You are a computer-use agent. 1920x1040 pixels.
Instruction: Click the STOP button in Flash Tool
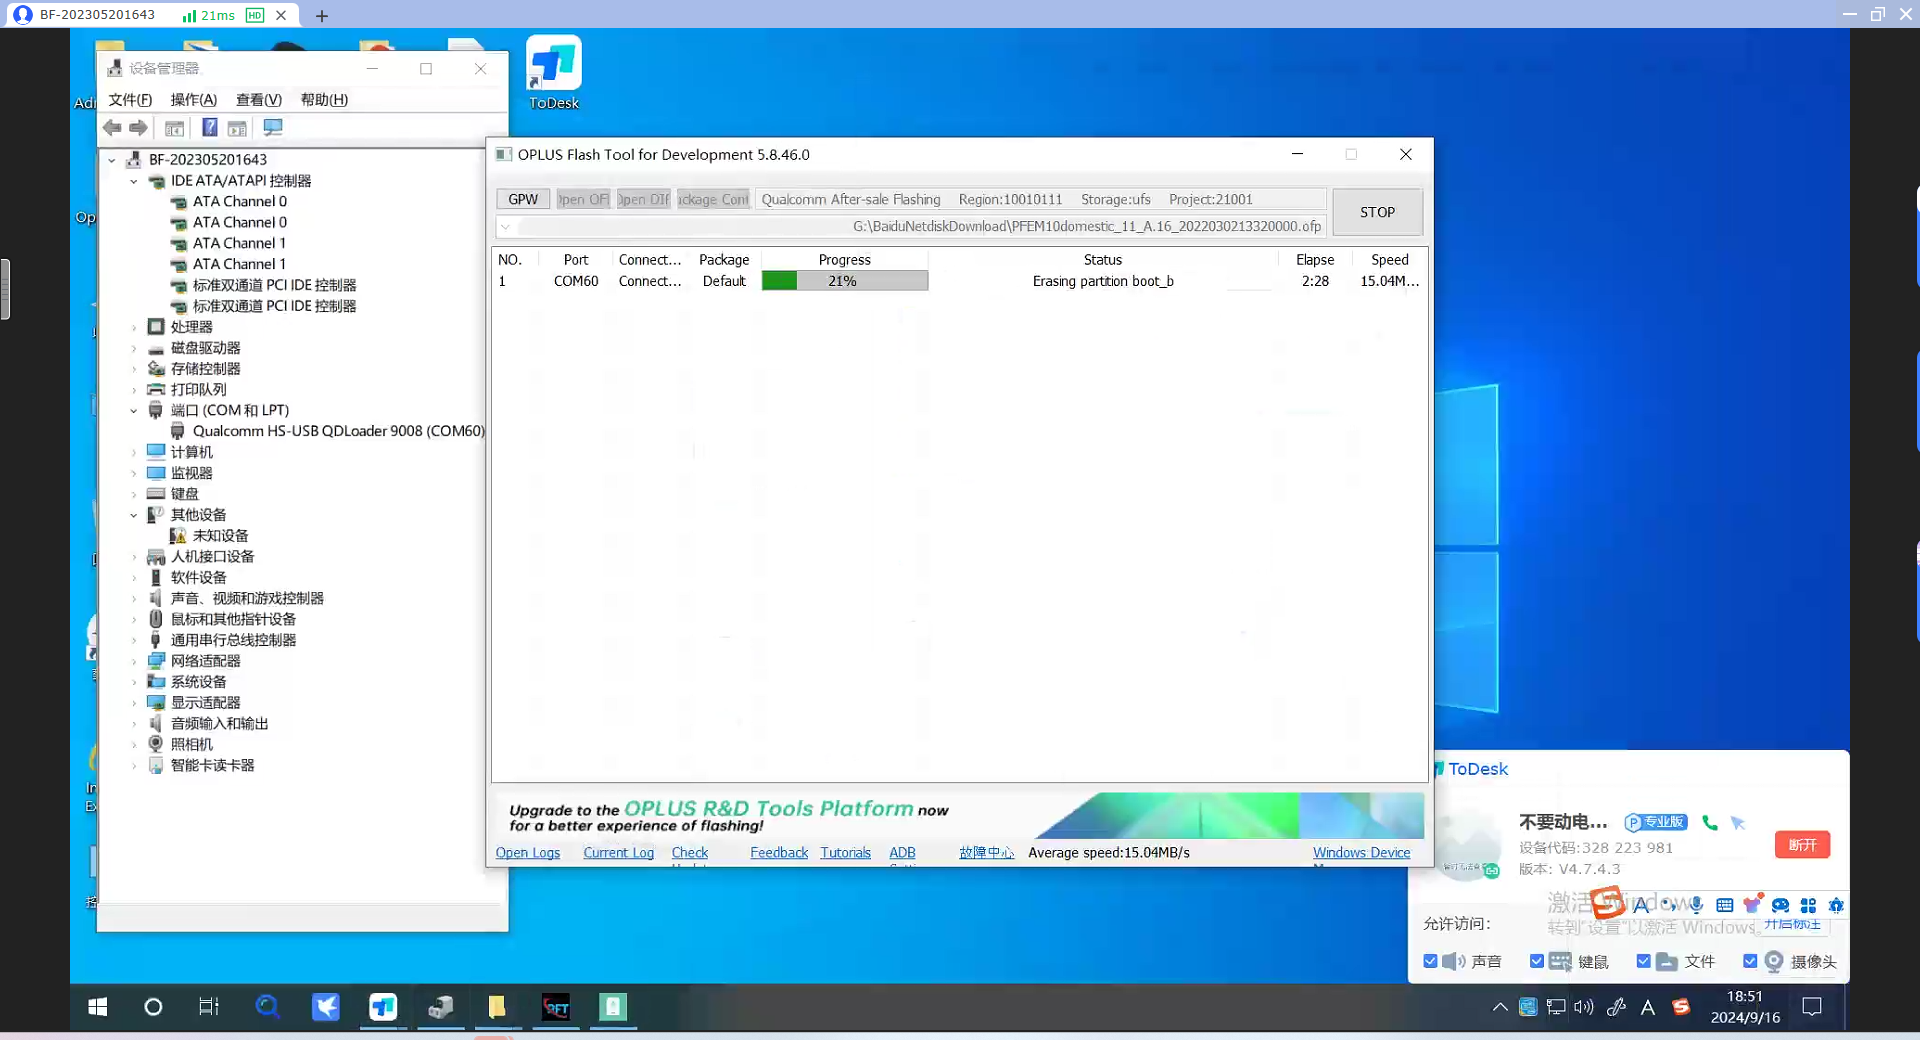coord(1377,212)
